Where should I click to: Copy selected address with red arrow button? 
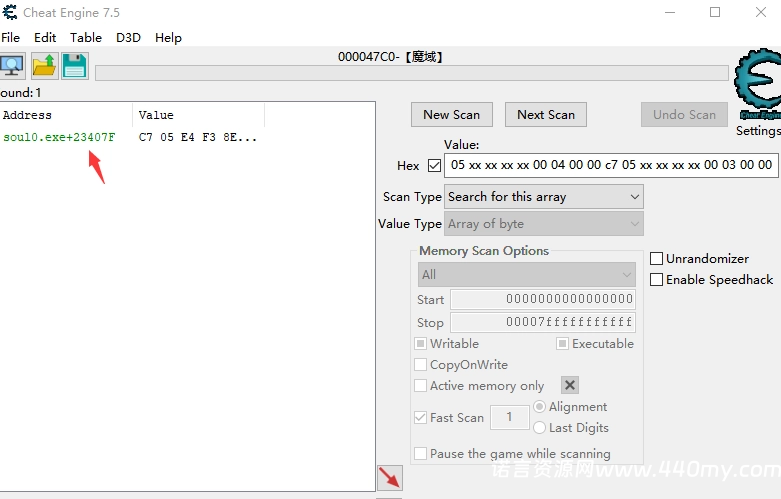point(390,478)
